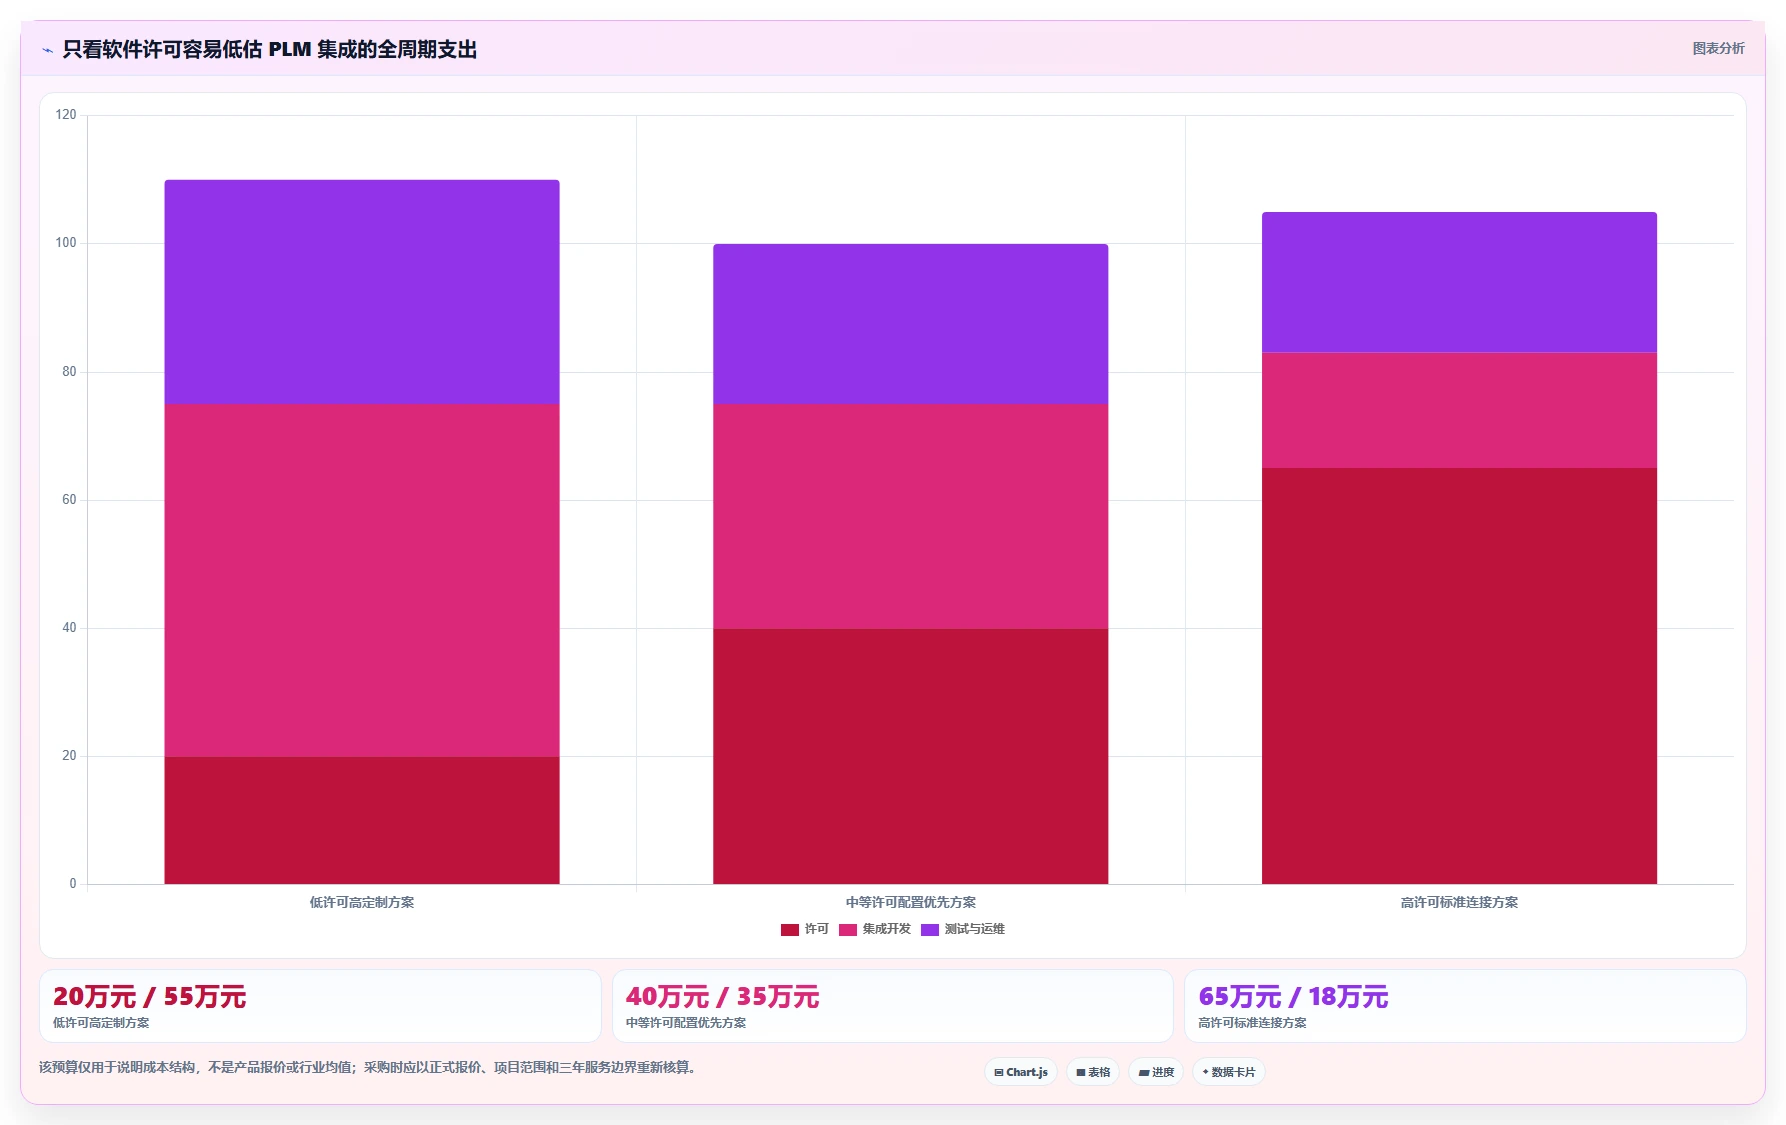The image size is (1786, 1125).
Task: Click the Chart.js tag chip
Action: click(1021, 1072)
